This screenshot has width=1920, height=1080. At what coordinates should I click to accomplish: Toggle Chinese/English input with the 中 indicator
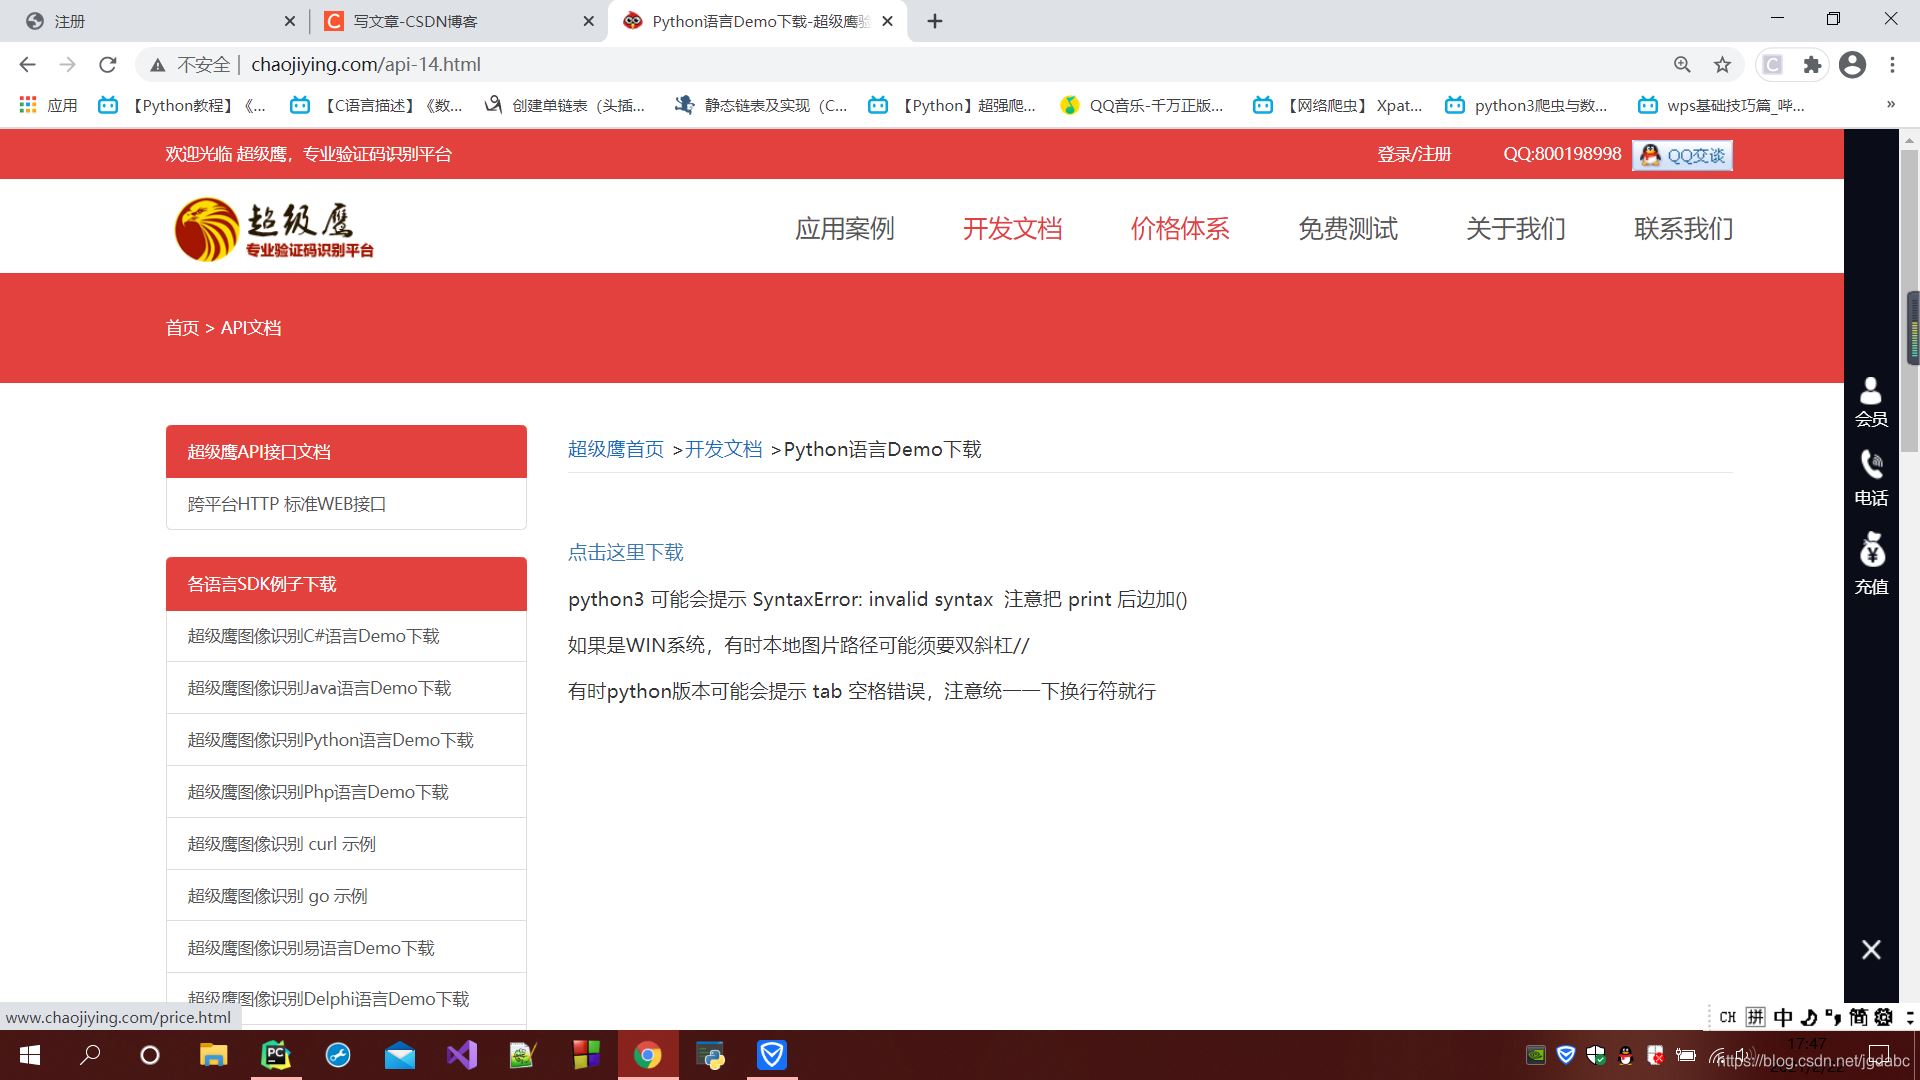click(x=1784, y=1017)
